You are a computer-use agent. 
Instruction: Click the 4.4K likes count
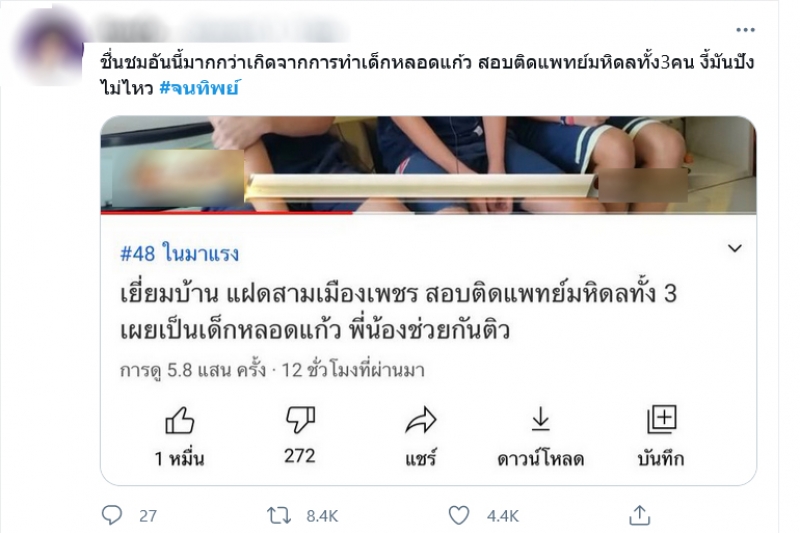[503, 516]
